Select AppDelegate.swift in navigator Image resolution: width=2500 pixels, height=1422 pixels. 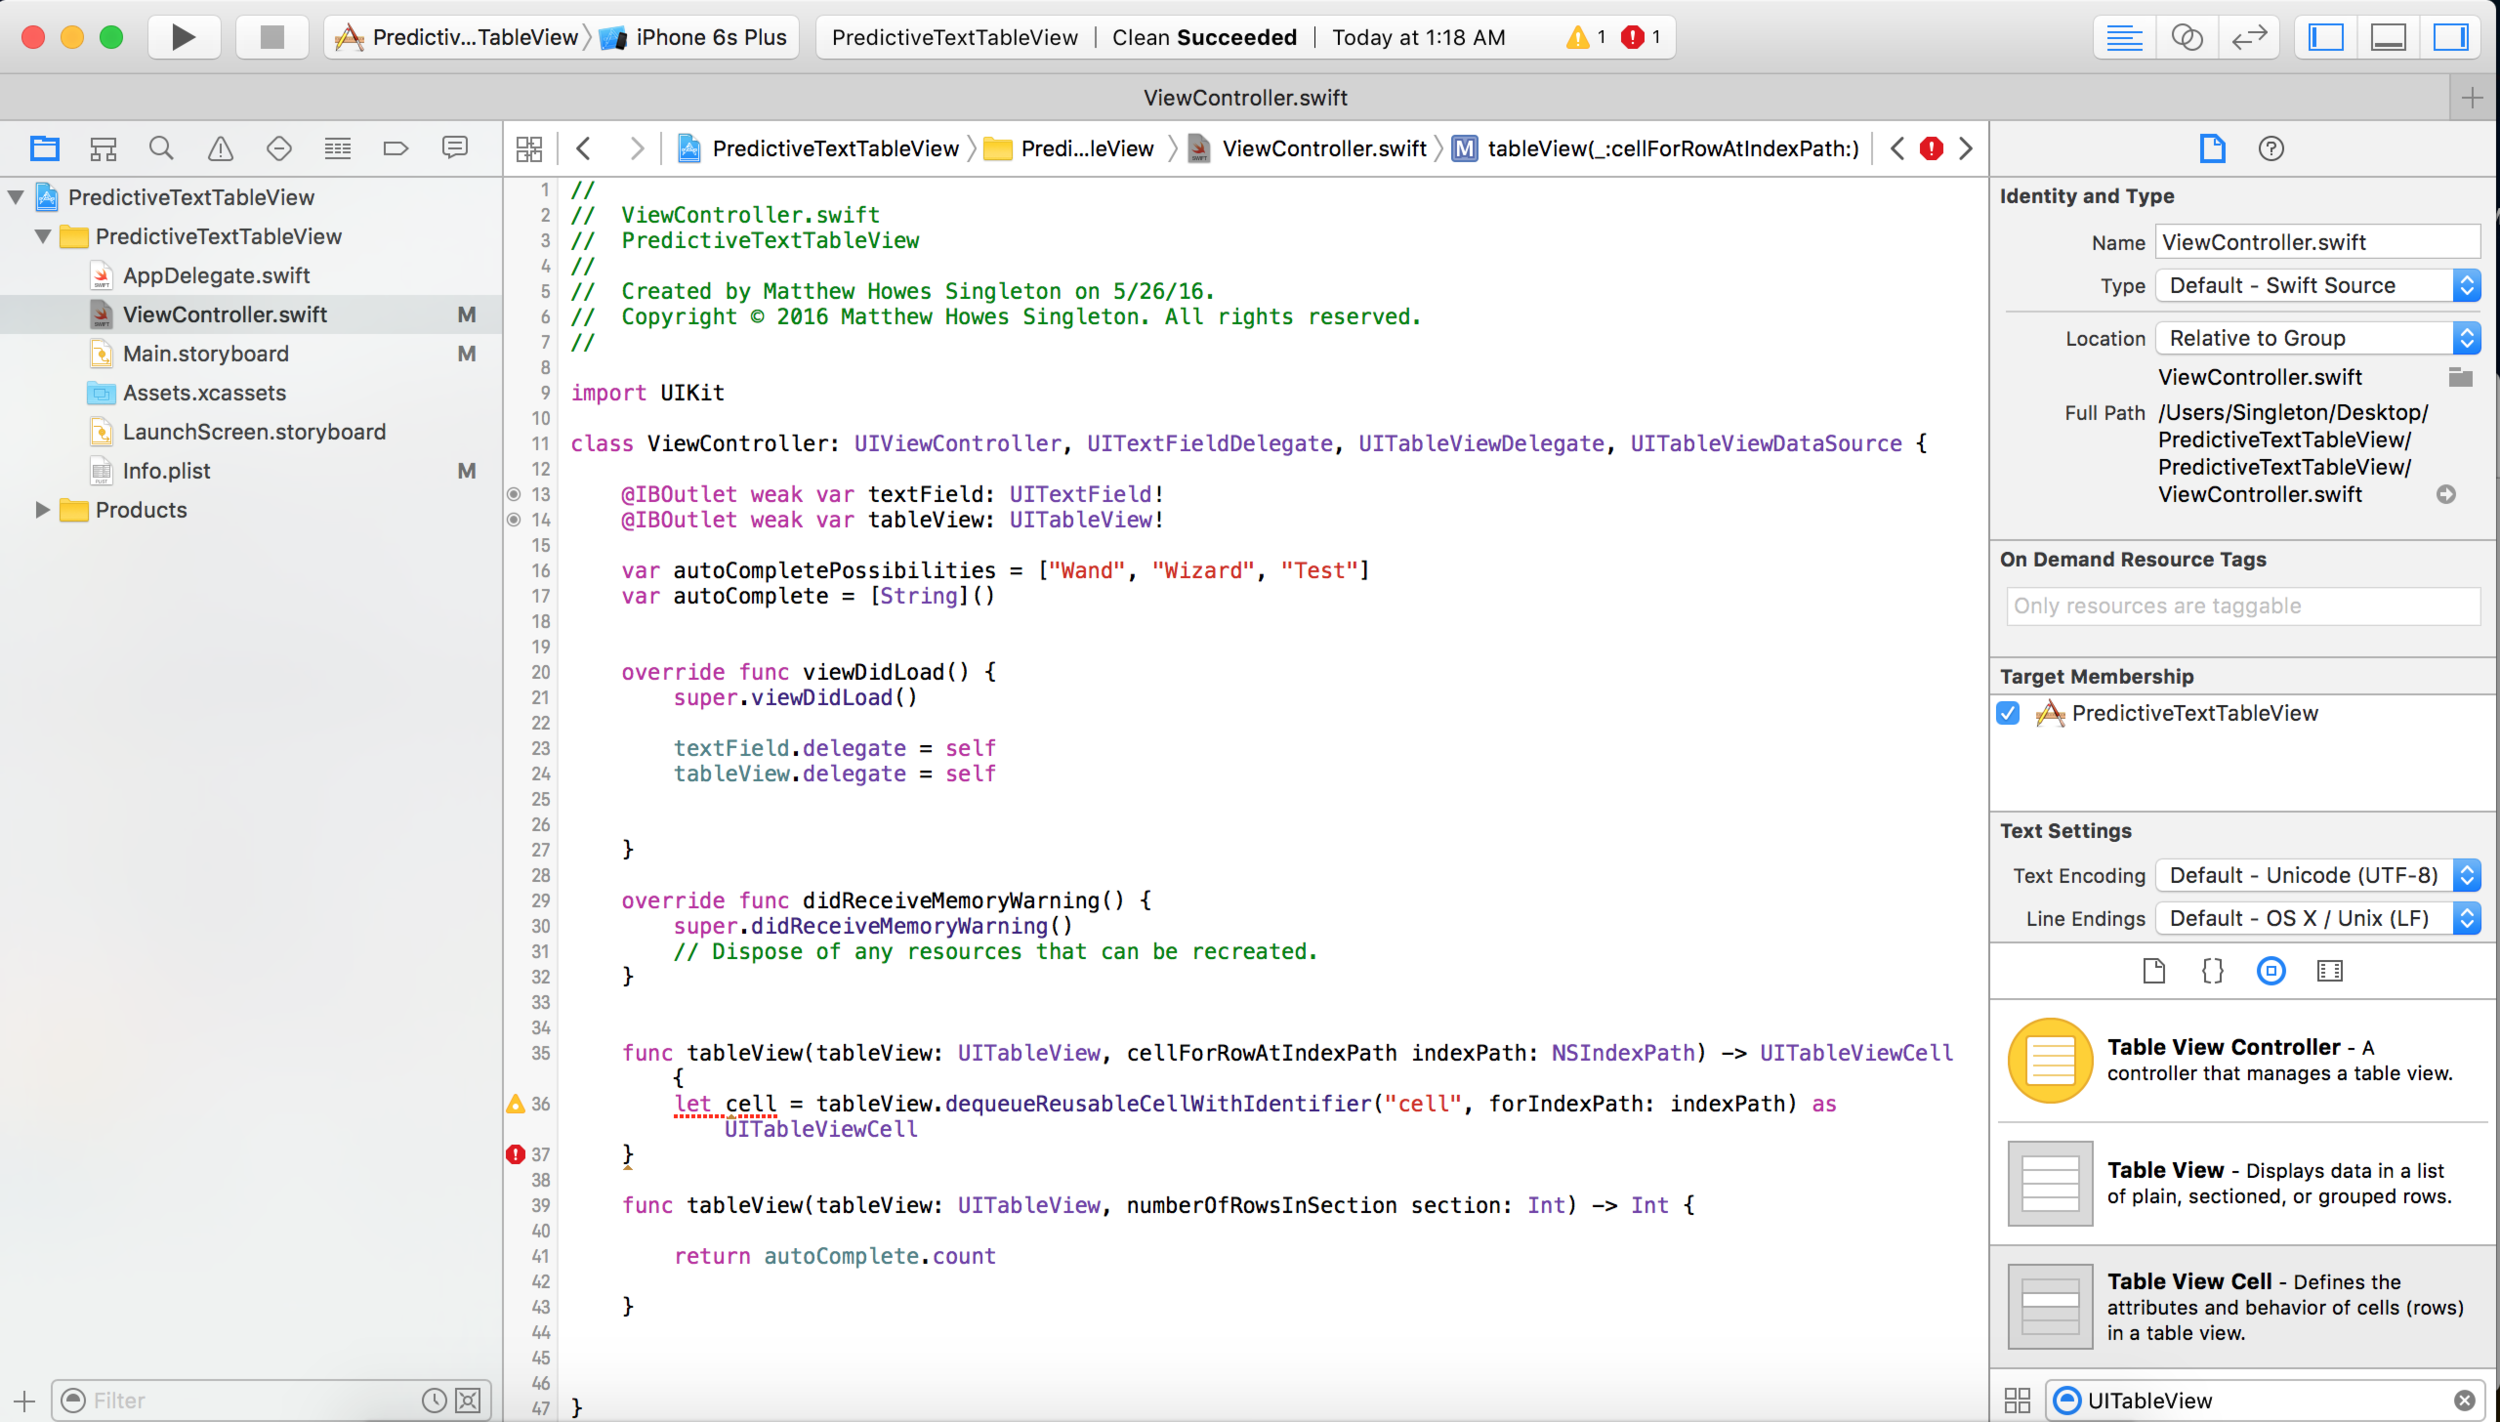pyautogui.click(x=216, y=275)
